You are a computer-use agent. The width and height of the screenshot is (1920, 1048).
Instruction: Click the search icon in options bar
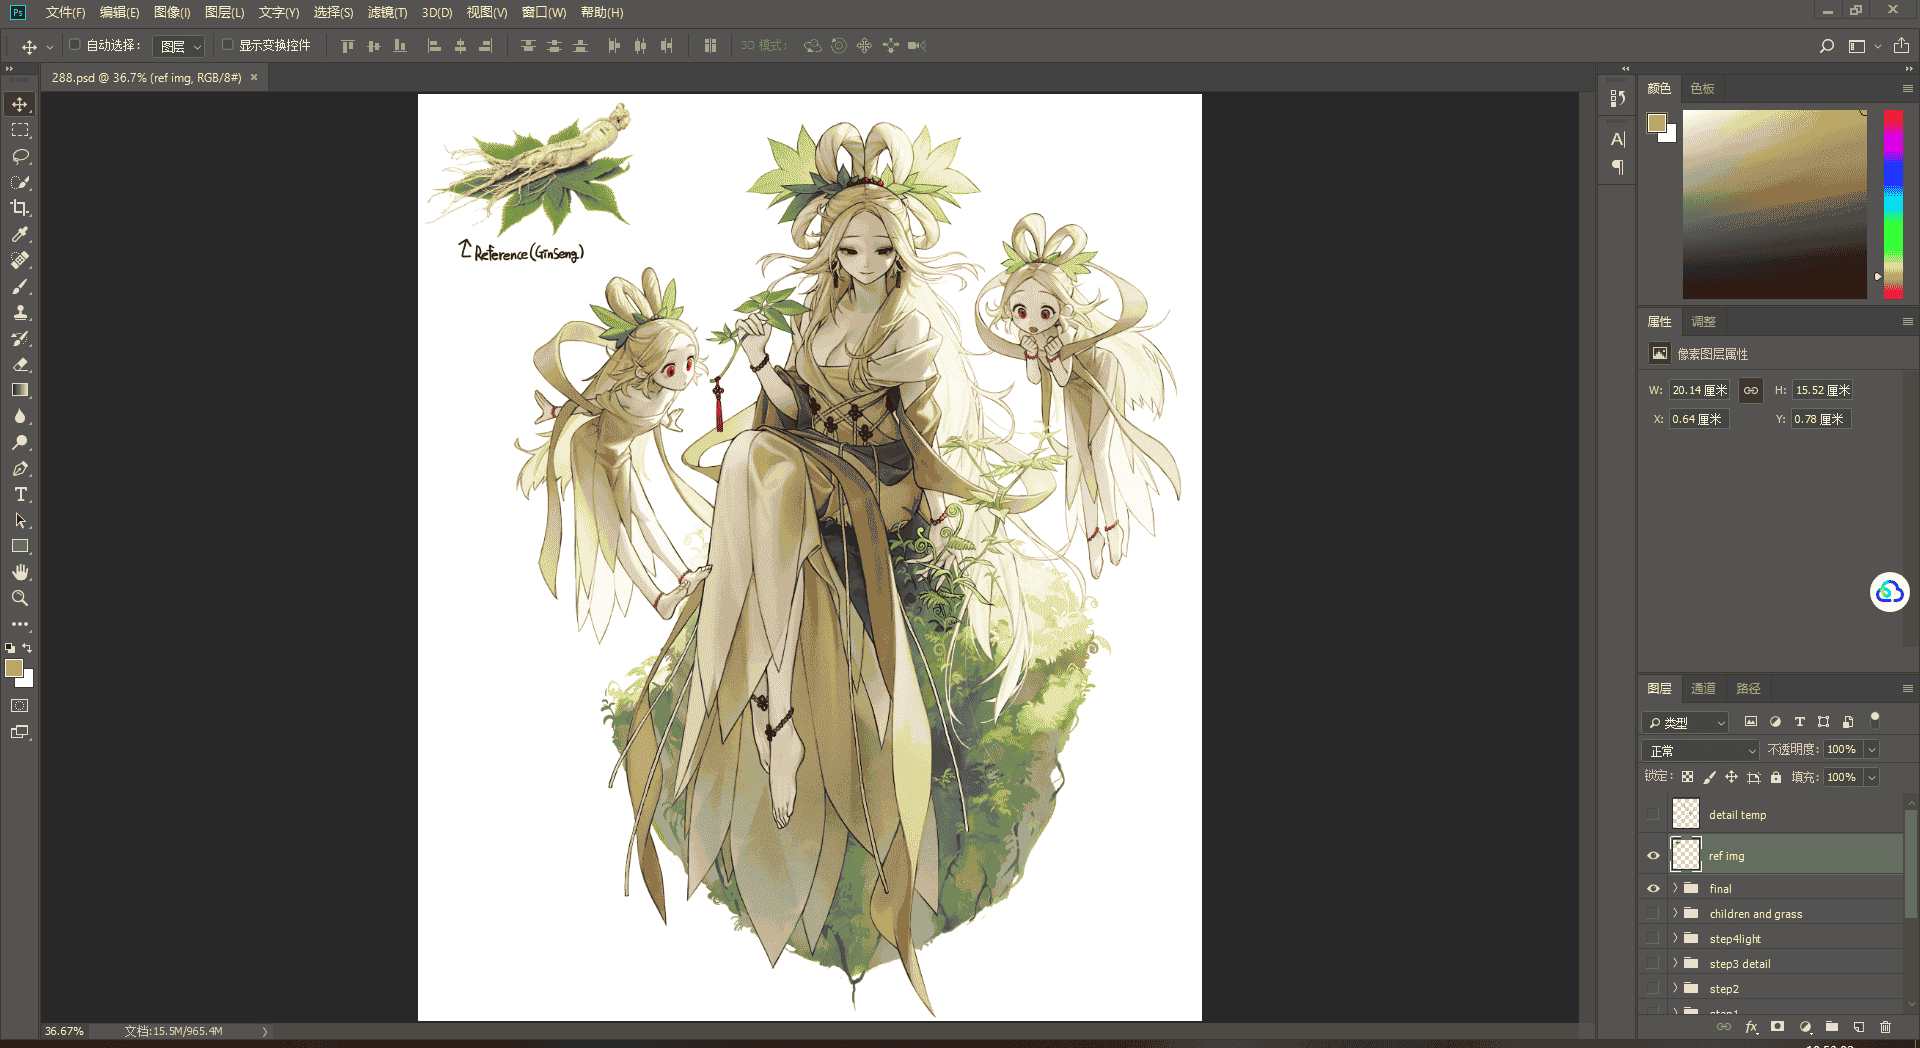point(1827,46)
